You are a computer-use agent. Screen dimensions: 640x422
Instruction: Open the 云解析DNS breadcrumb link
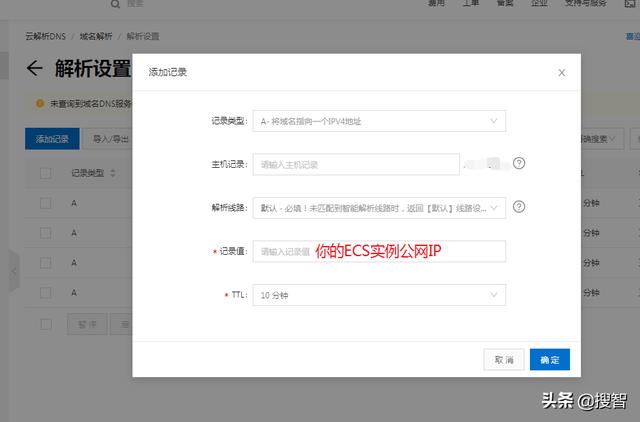pos(45,36)
